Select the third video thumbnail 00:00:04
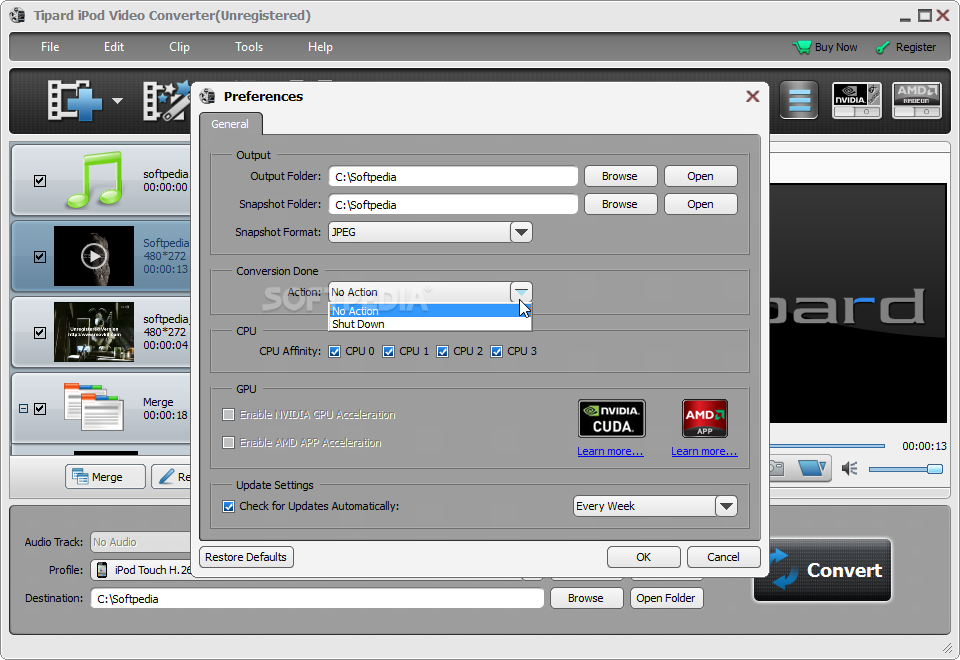960x660 pixels. (x=94, y=332)
